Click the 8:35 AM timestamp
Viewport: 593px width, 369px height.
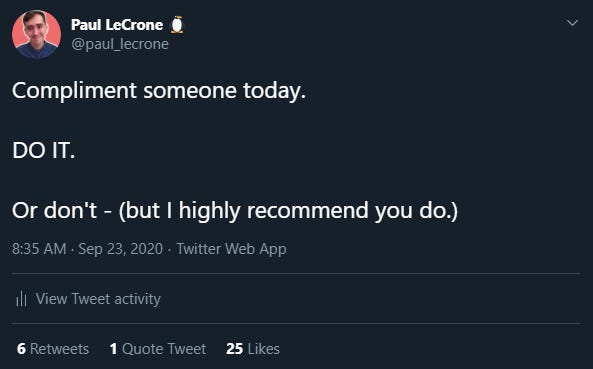[x=39, y=249]
